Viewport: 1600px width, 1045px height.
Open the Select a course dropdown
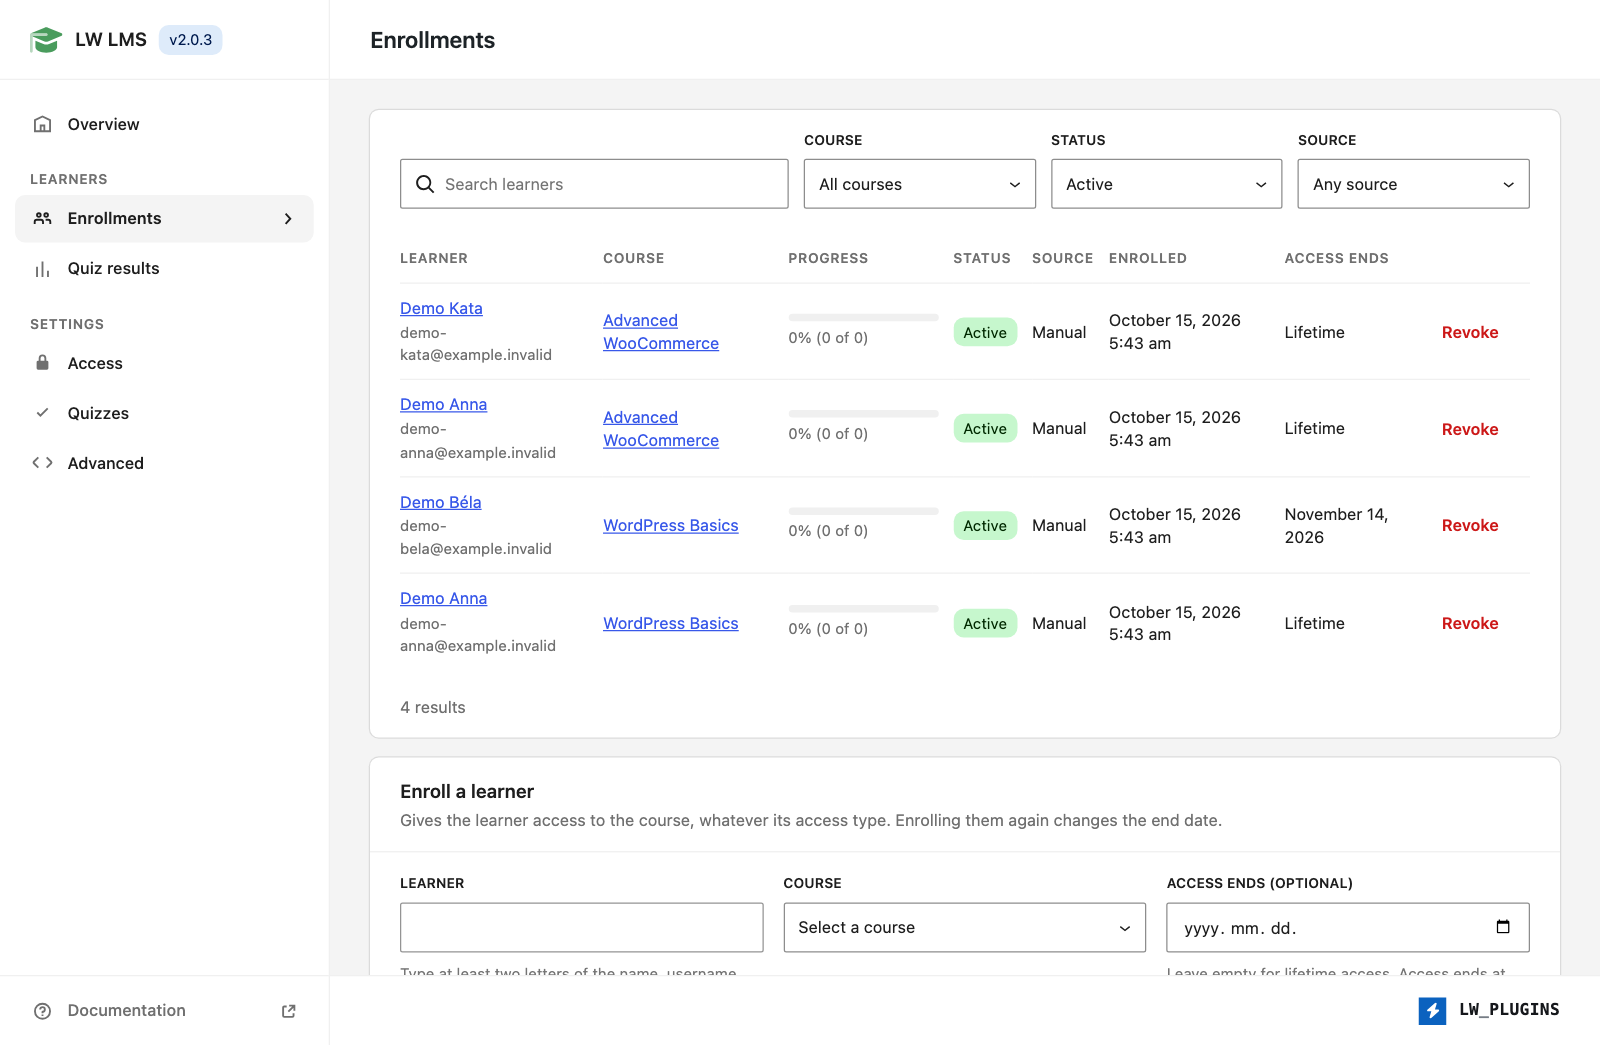click(965, 928)
